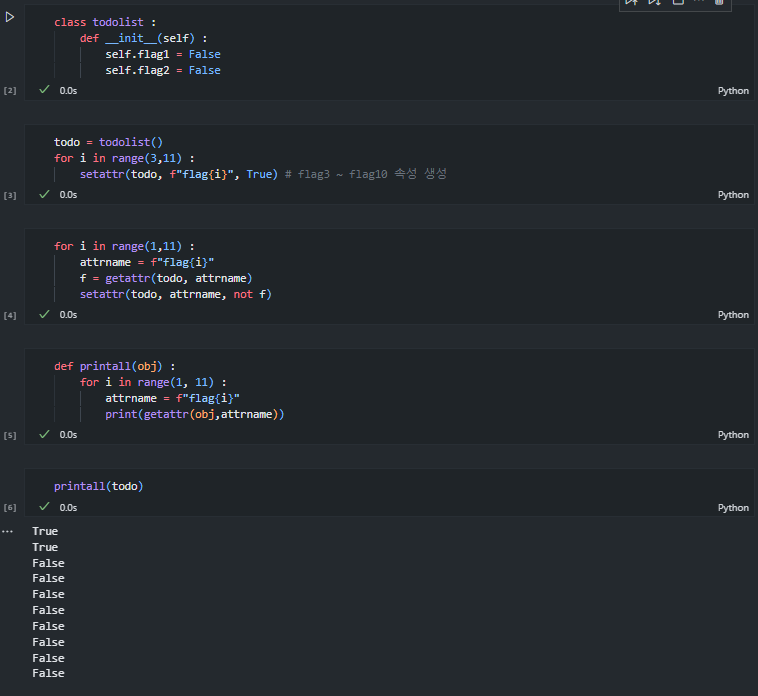Click 'attrname = f"flag{i}"' in cell 4
This screenshot has width=758, height=696.
coord(147,262)
